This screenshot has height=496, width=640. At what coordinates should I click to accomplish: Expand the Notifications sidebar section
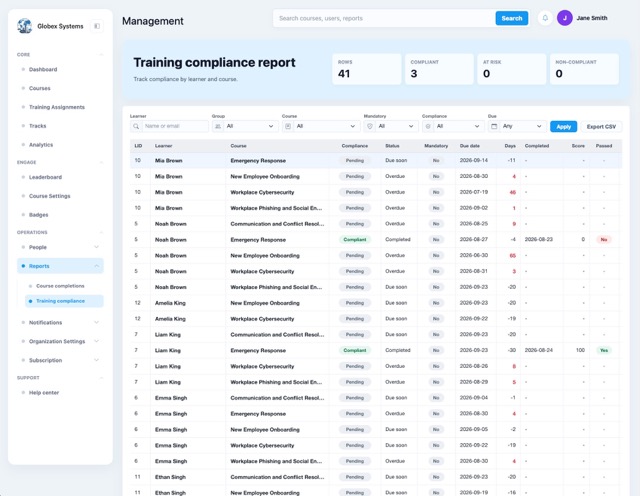coord(96,322)
